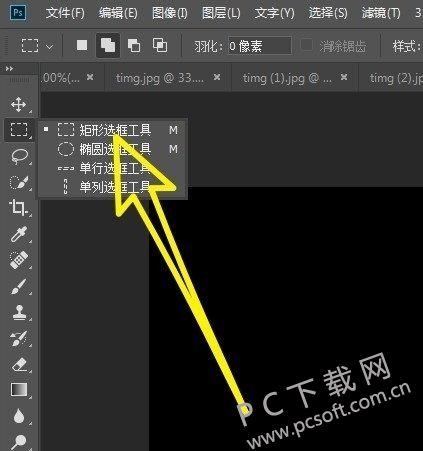
Task: Select the Spot Healing Brush tool
Action: 19,260
